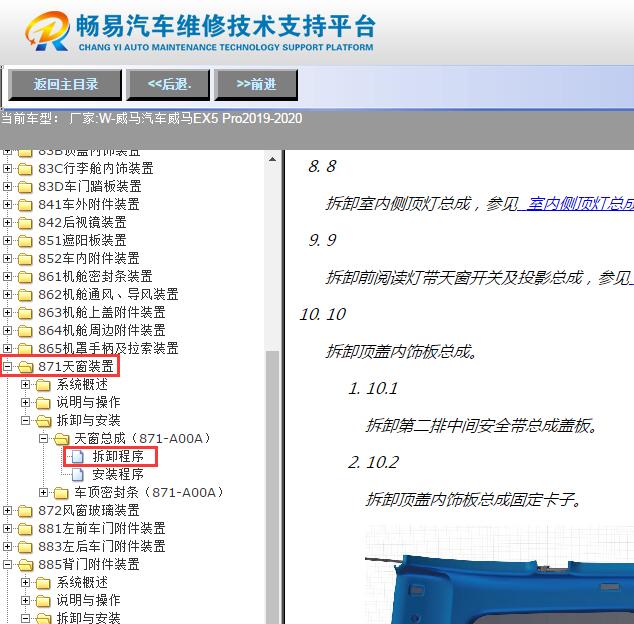Click the 883左后车门附件装置 folder icon
Image resolution: width=634 pixels, height=624 pixels.
coord(25,547)
